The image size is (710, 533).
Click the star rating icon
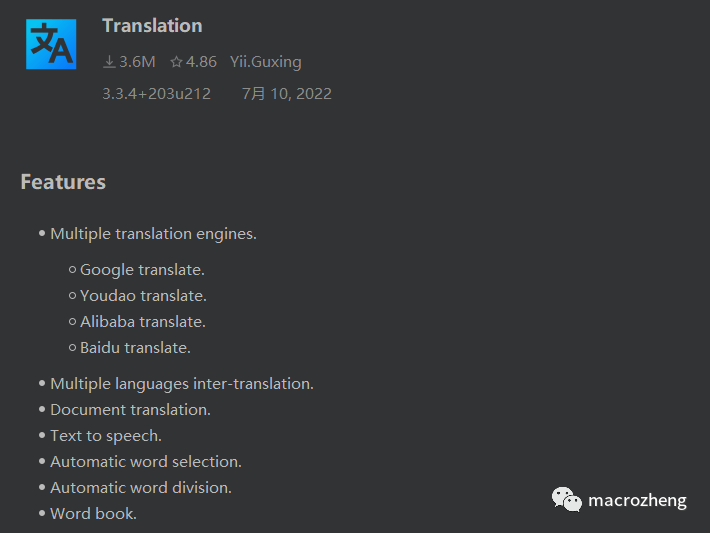pos(176,62)
